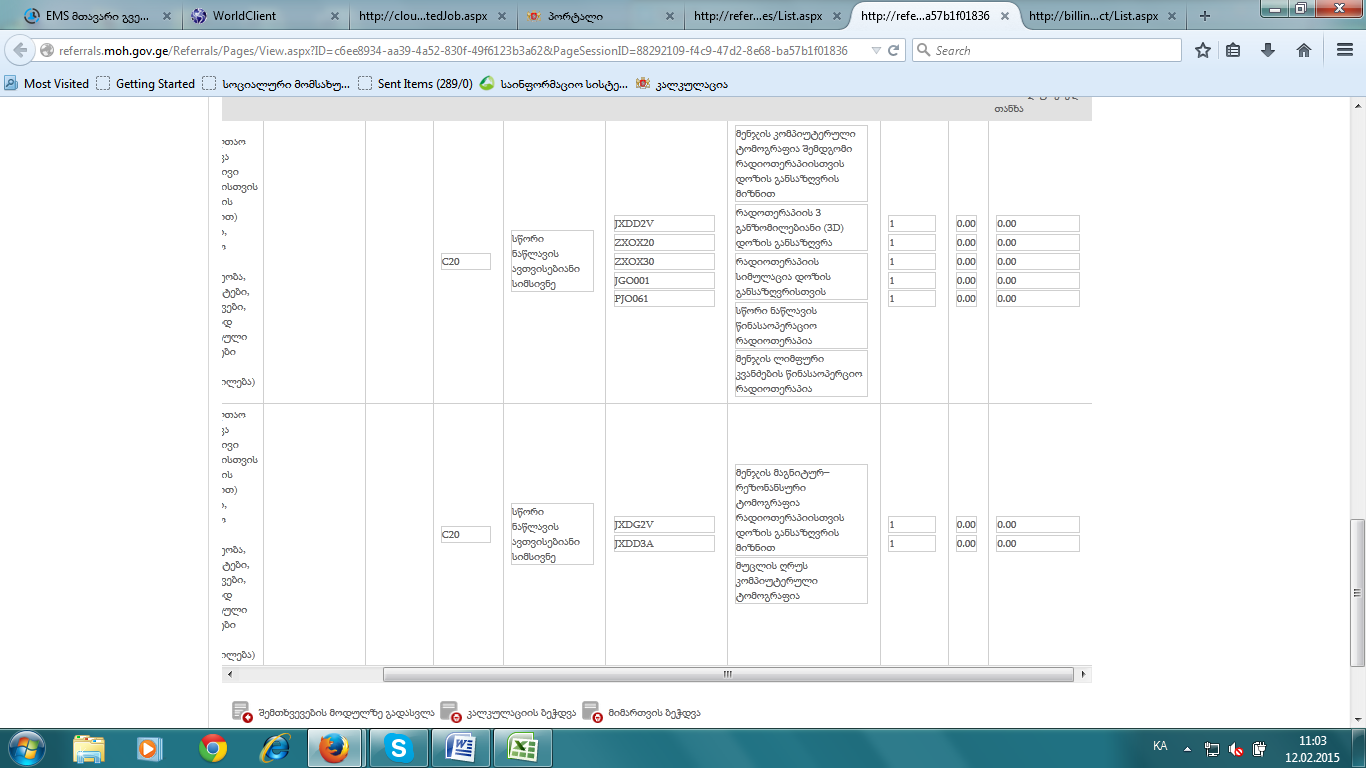Open URL history dropdown in address bar

[876, 50]
